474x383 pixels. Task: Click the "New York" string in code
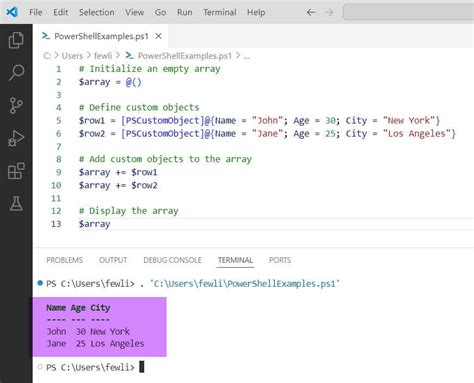[x=409, y=120]
